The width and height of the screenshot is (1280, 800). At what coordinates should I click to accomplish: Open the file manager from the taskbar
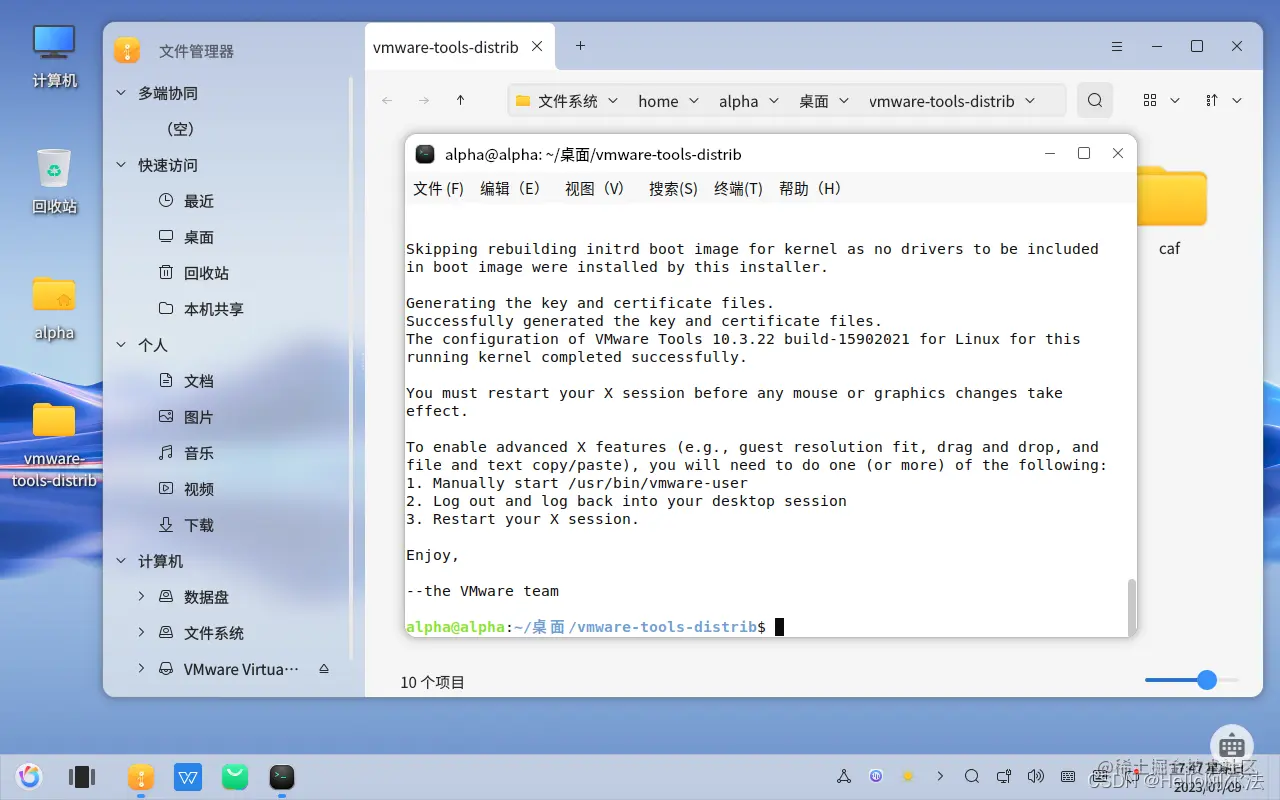coord(141,776)
